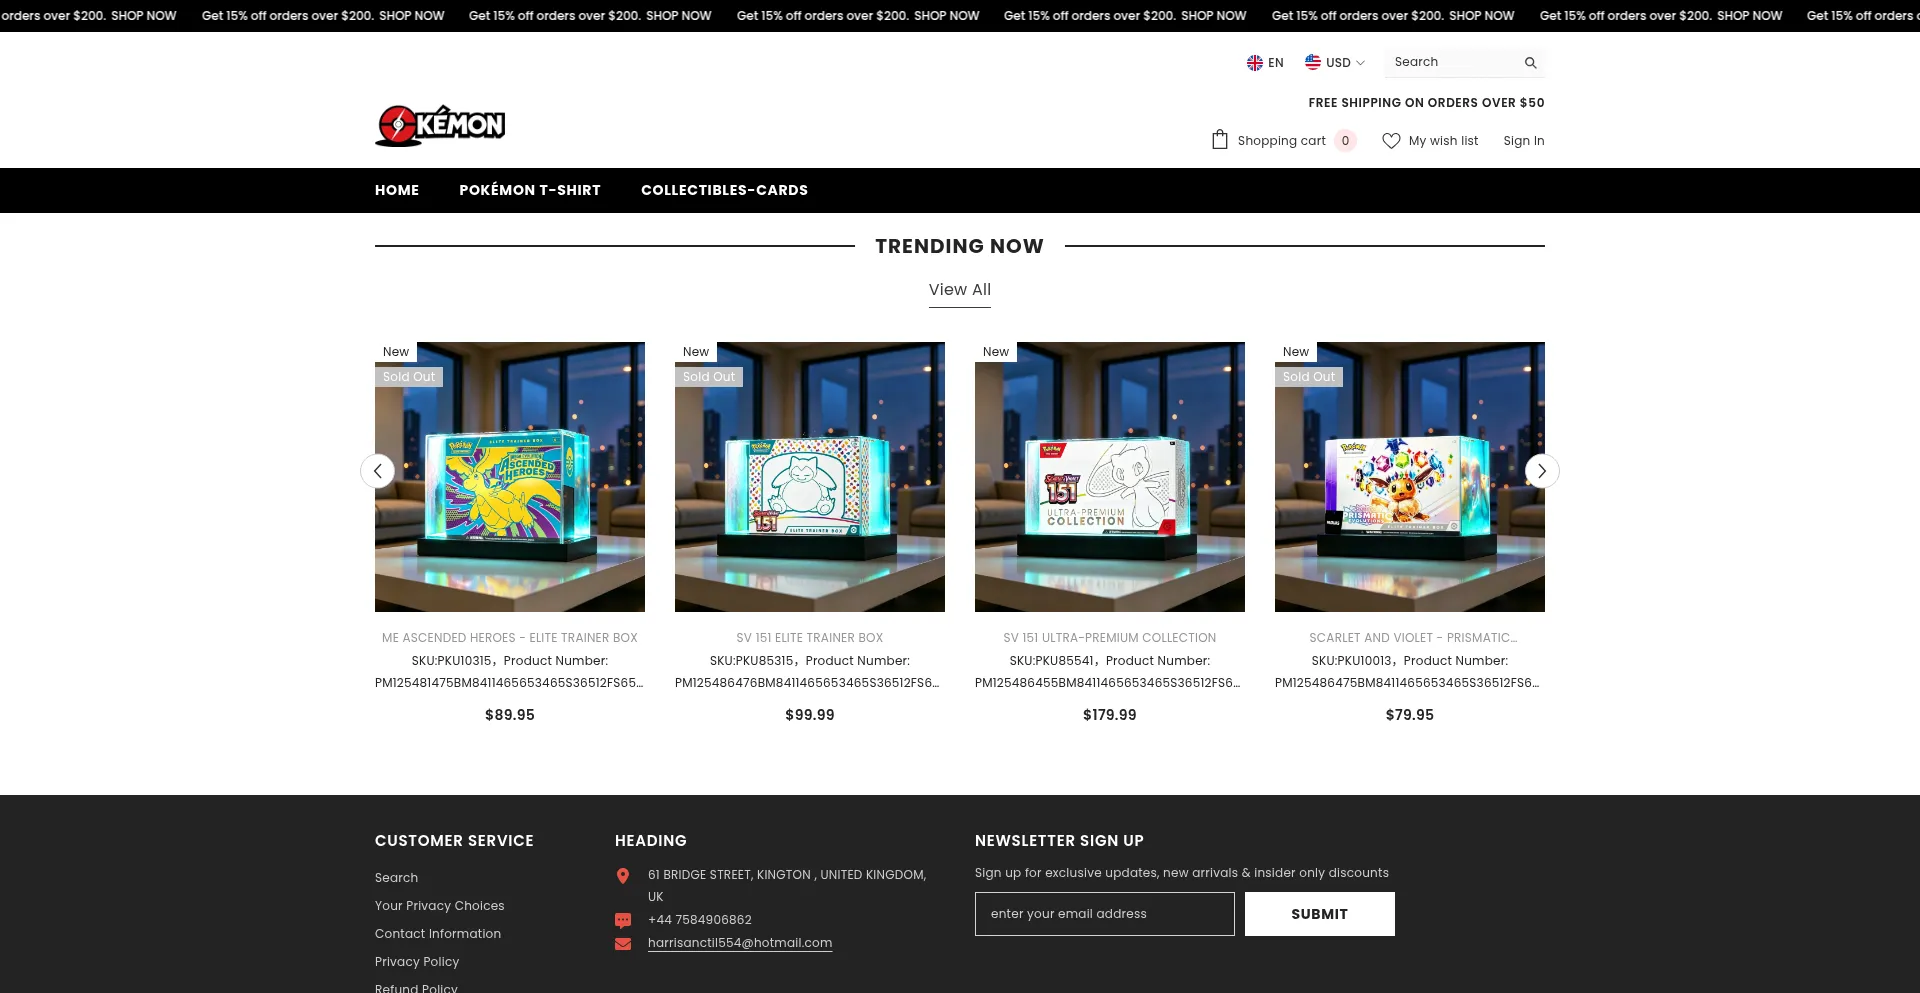Click harrisanctil554@hotmail.com email link
Image resolution: width=1920 pixels, height=993 pixels.
[x=740, y=943]
